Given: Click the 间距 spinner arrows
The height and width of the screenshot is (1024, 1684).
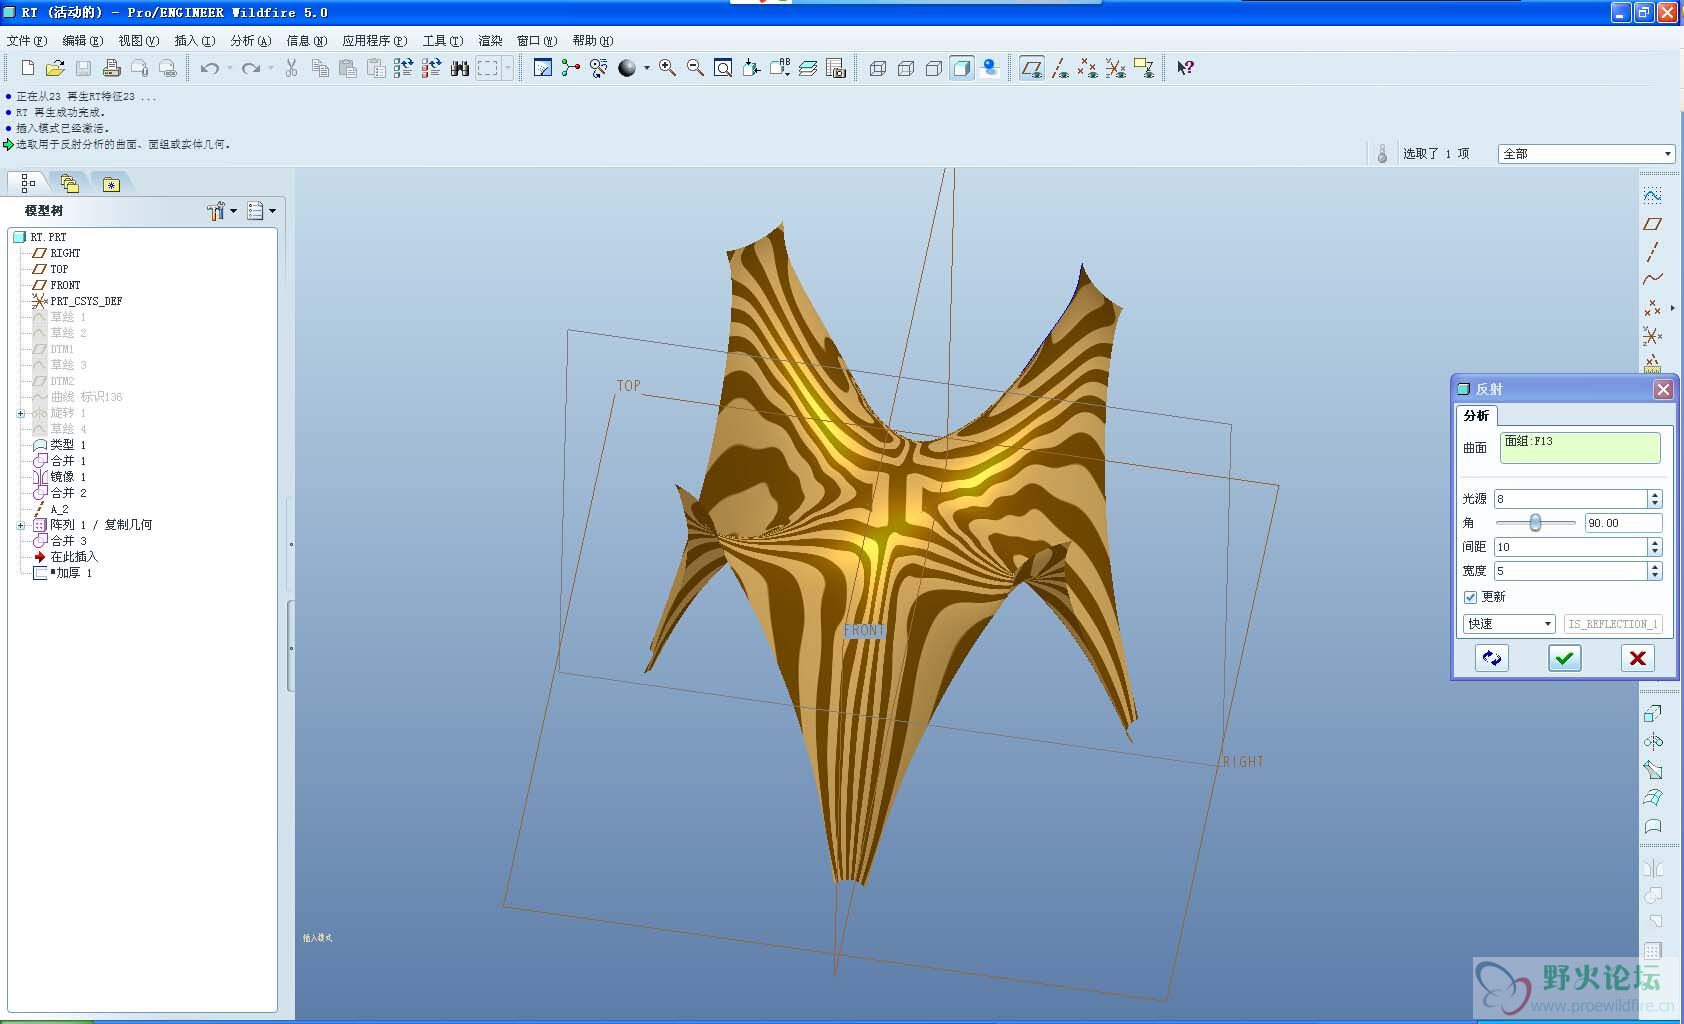Looking at the screenshot, I should (1655, 547).
